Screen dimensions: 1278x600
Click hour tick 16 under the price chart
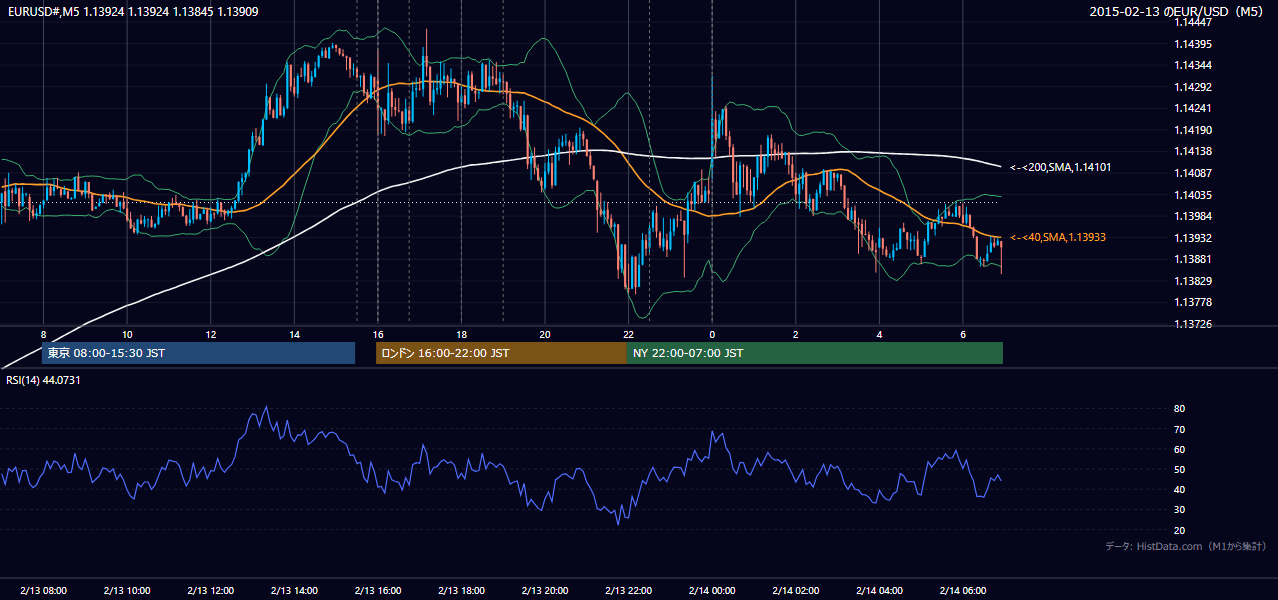point(378,334)
